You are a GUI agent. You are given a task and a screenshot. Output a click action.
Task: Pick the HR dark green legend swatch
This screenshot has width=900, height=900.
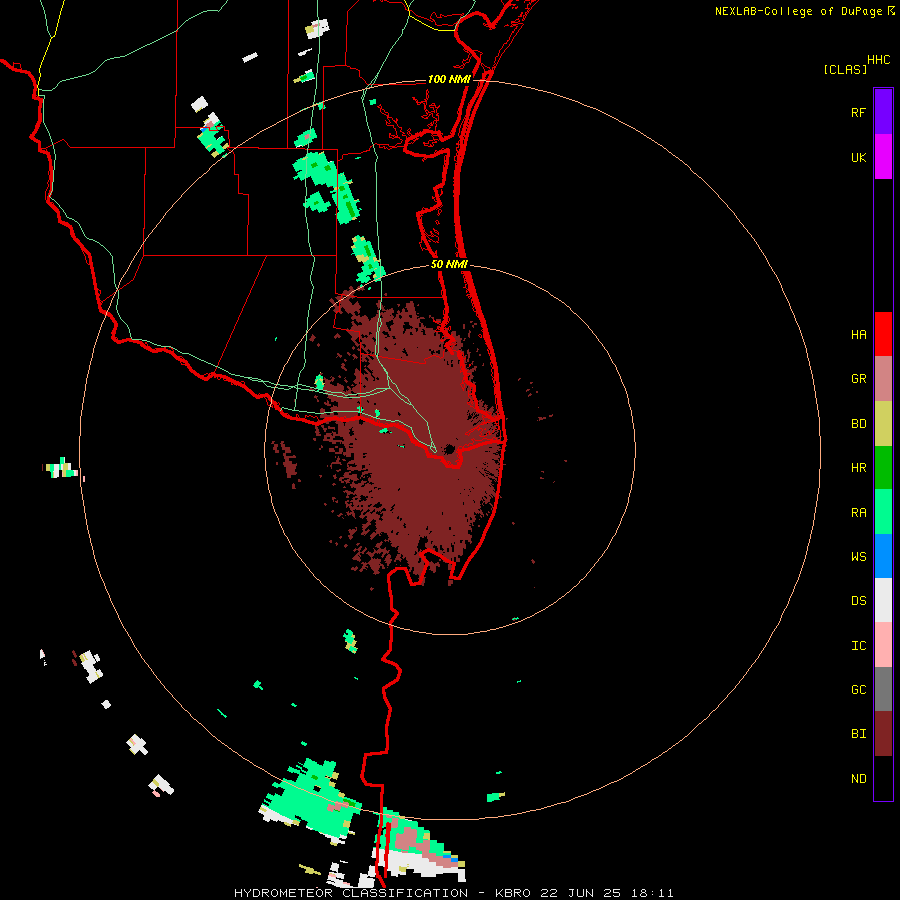pos(883,468)
